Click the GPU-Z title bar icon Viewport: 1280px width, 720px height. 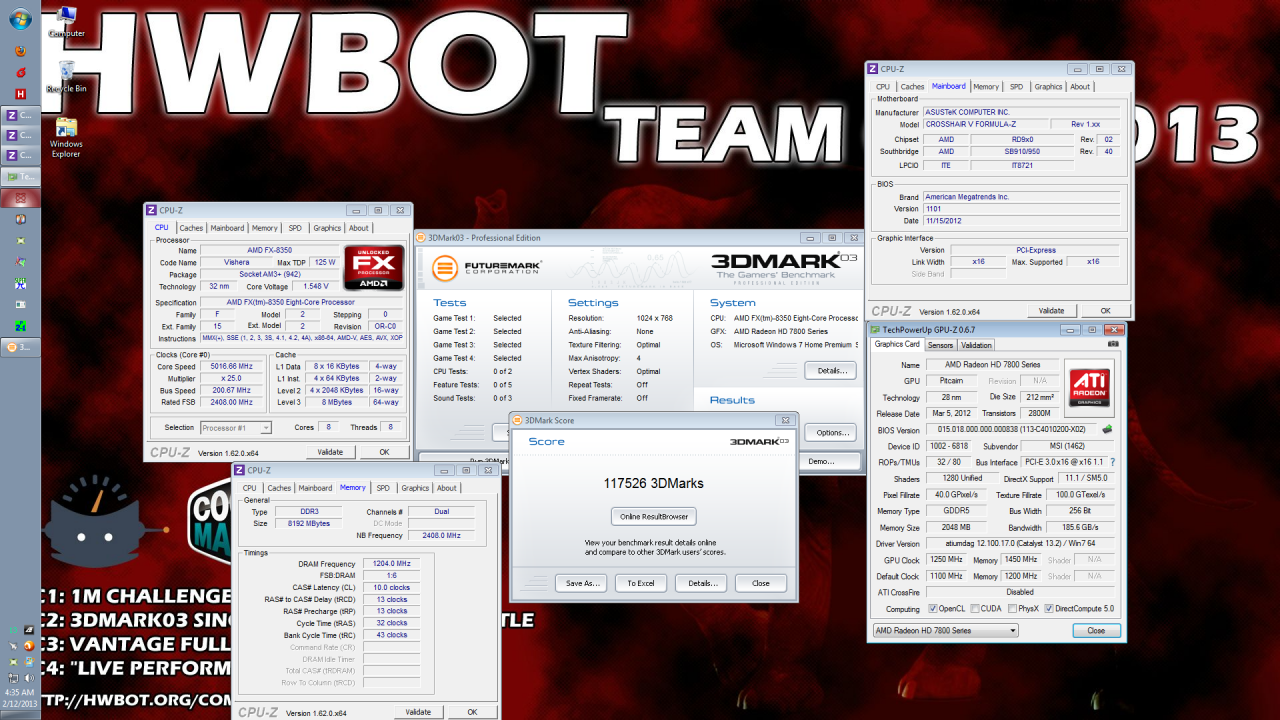[x=876, y=330]
